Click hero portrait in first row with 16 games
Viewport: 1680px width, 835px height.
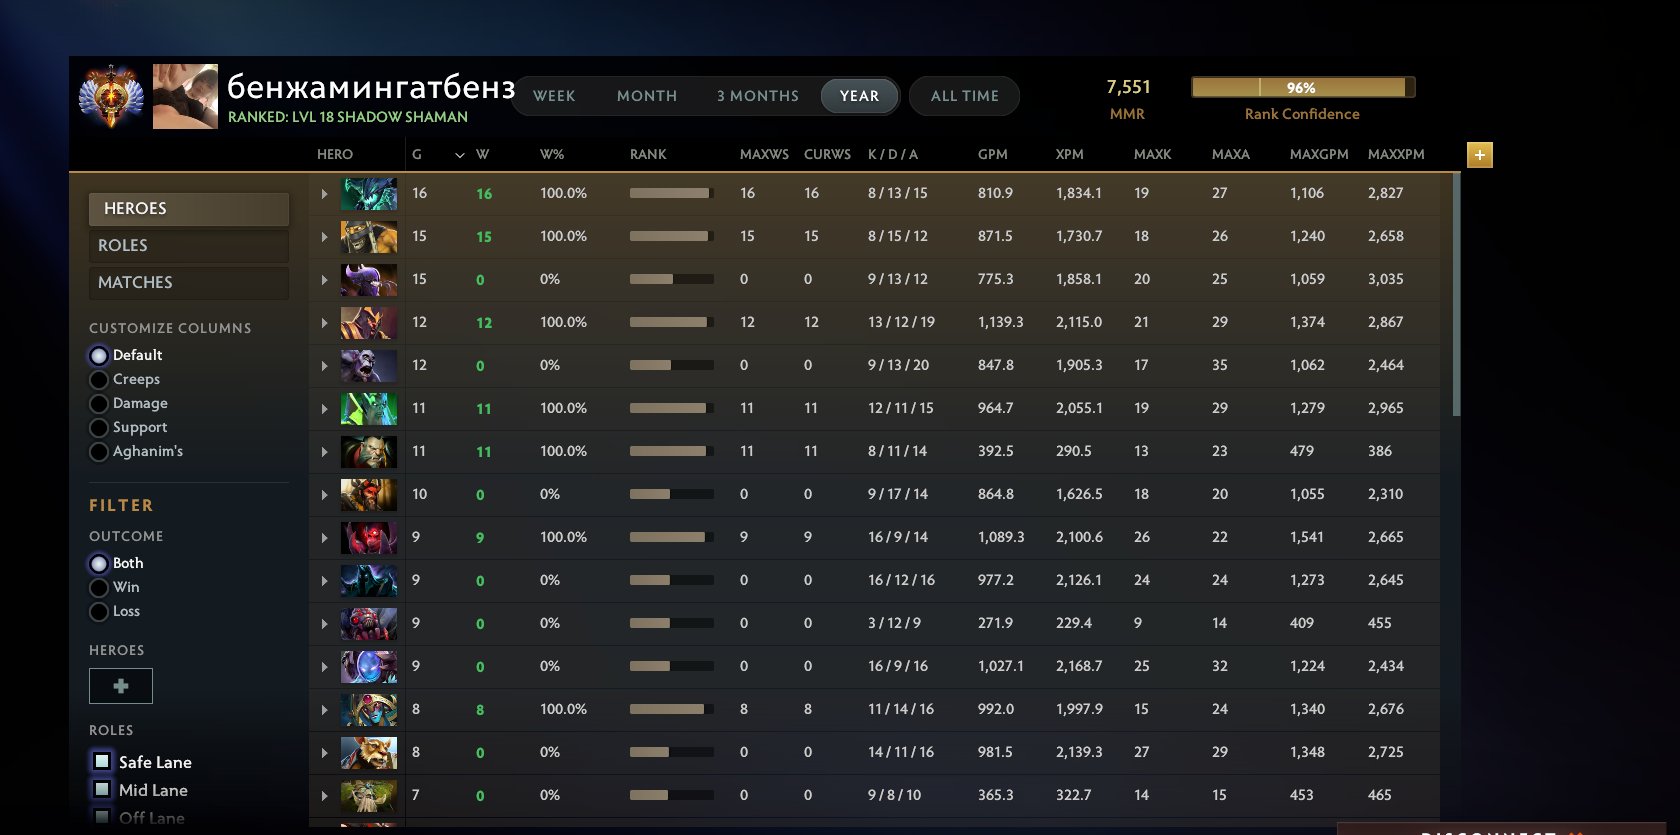click(x=368, y=194)
